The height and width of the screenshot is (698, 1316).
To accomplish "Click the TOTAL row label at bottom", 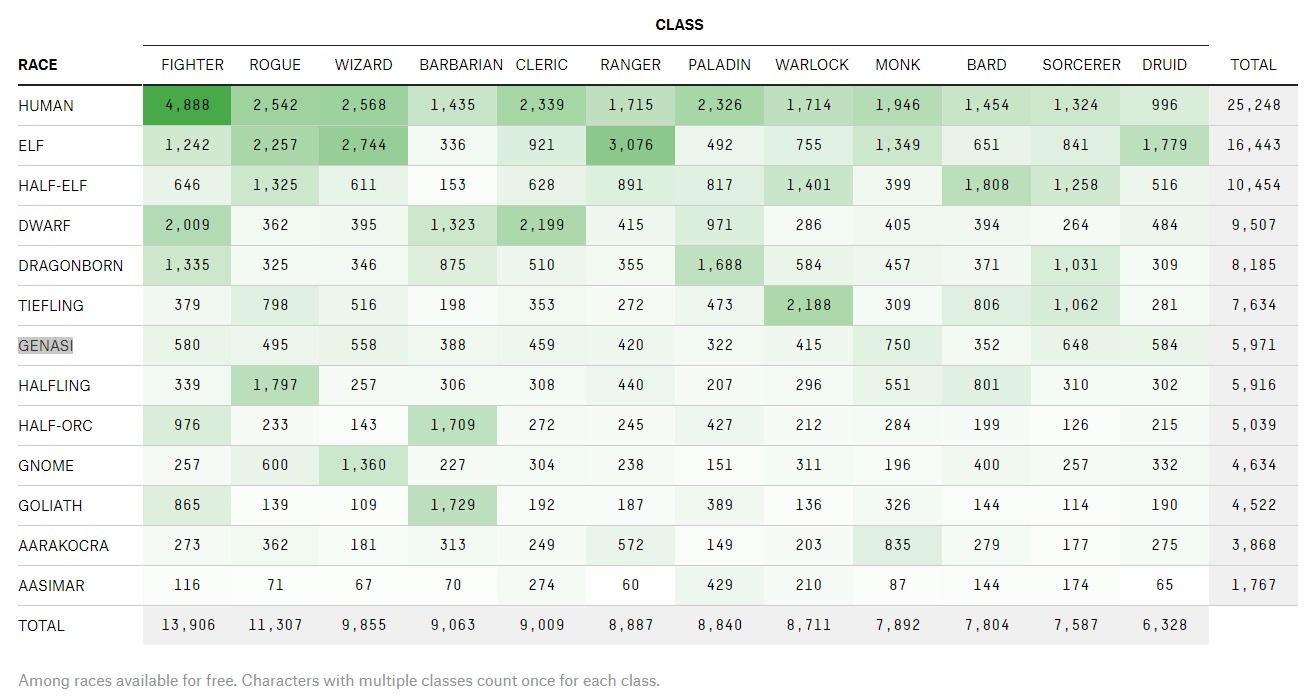I will (x=41, y=626).
